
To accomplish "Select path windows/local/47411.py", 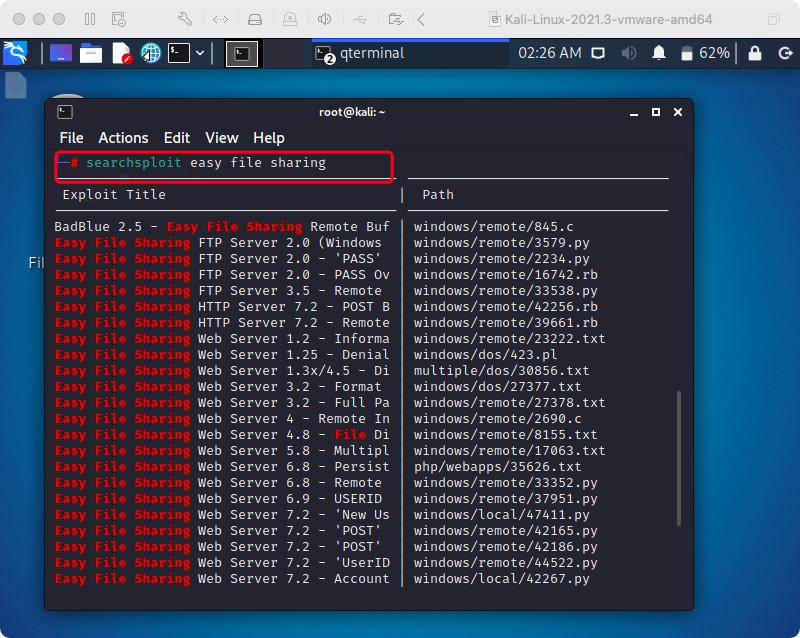I will (x=502, y=514).
